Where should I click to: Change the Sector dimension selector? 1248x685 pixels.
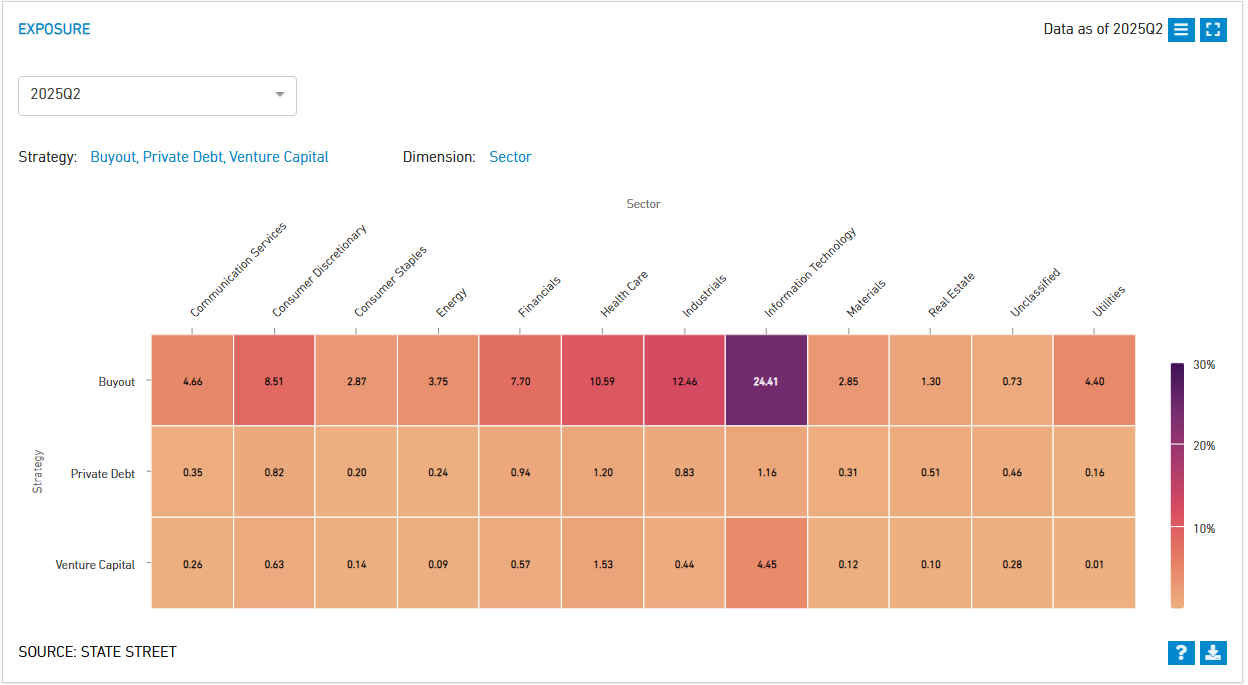[510, 157]
